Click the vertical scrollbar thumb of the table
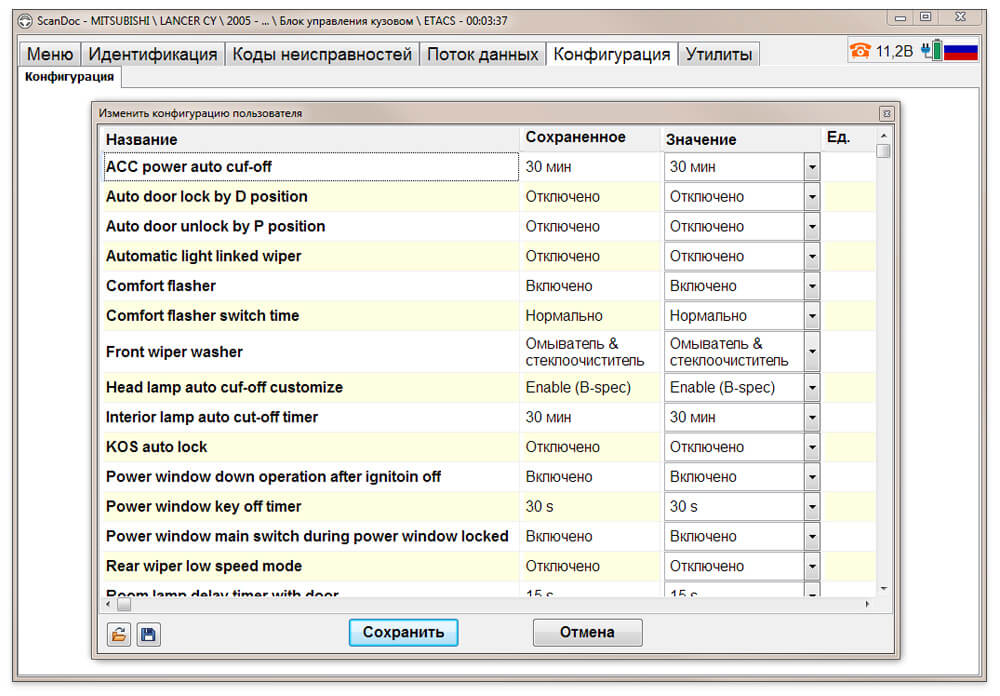This screenshot has height=696, width=1000. (x=883, y=152)
